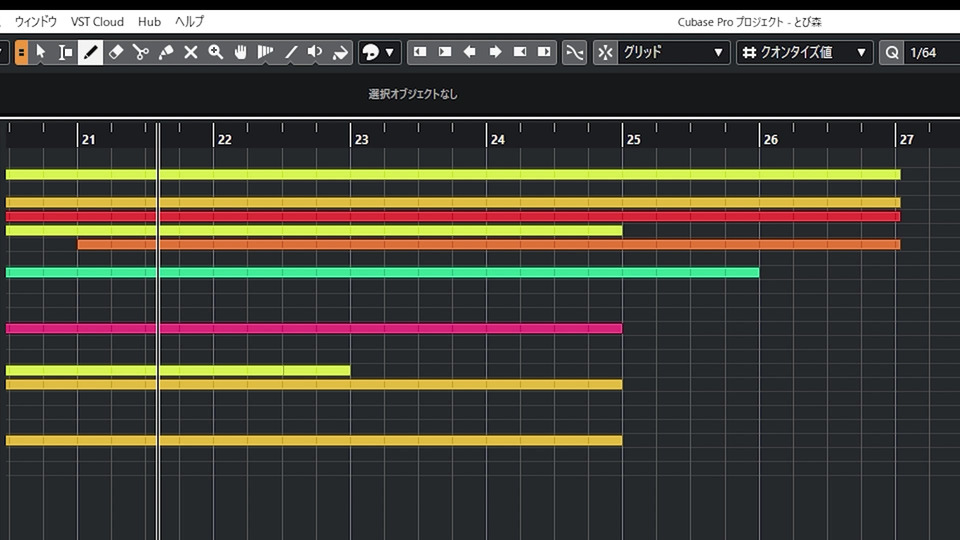Click the nudge Trim Start Left button

click(x=420, y=52)
